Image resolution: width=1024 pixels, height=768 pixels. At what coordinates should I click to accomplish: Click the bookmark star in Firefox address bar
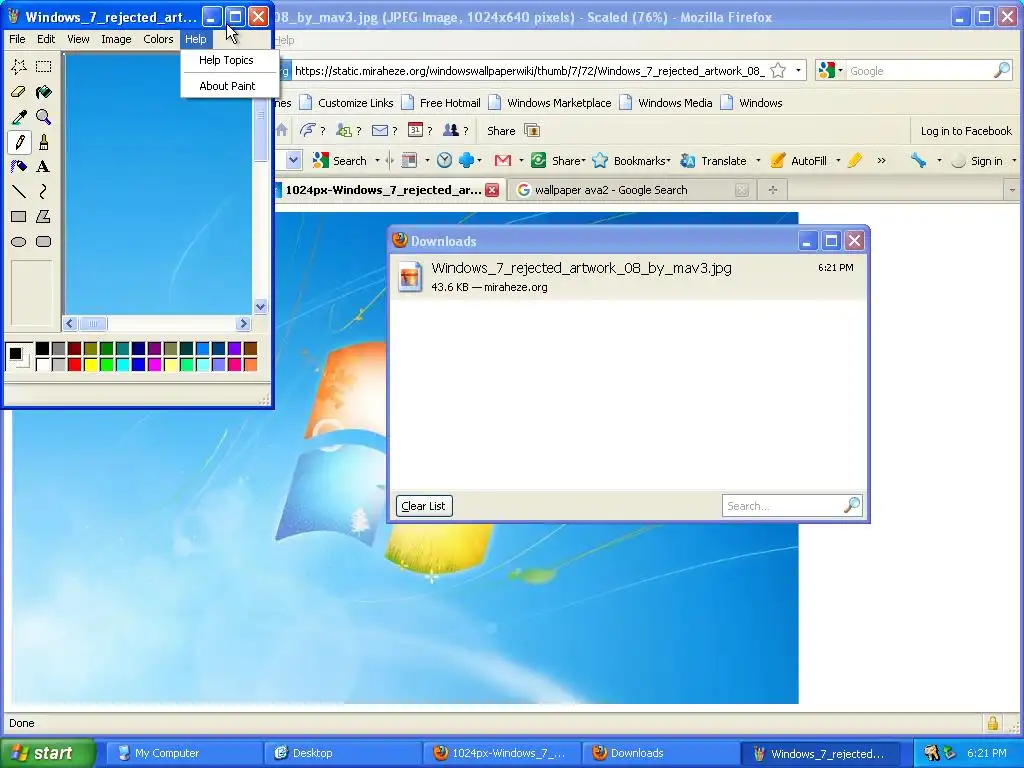click(778, 71)
